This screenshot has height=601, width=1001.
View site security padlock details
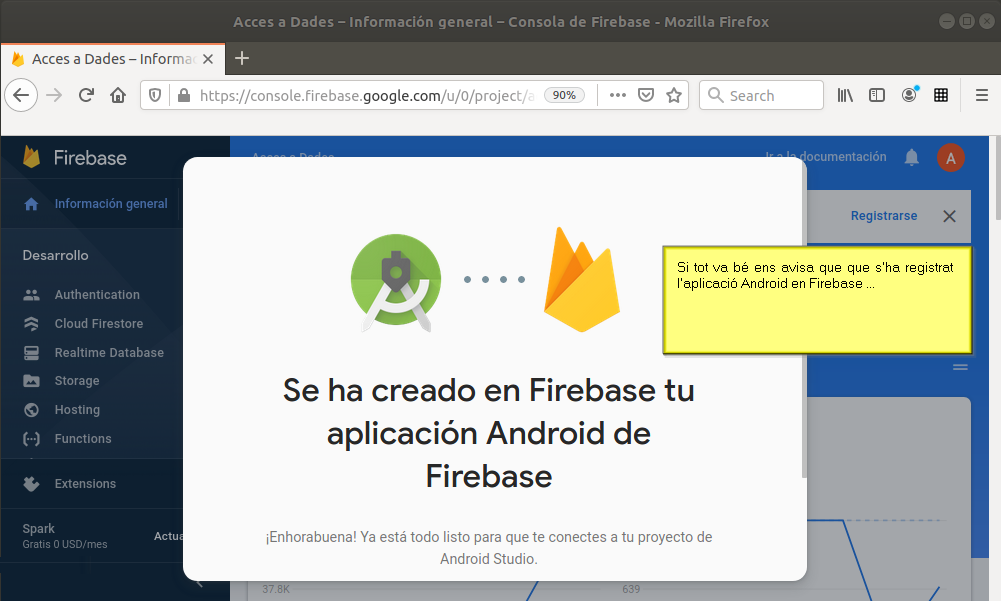184,96
